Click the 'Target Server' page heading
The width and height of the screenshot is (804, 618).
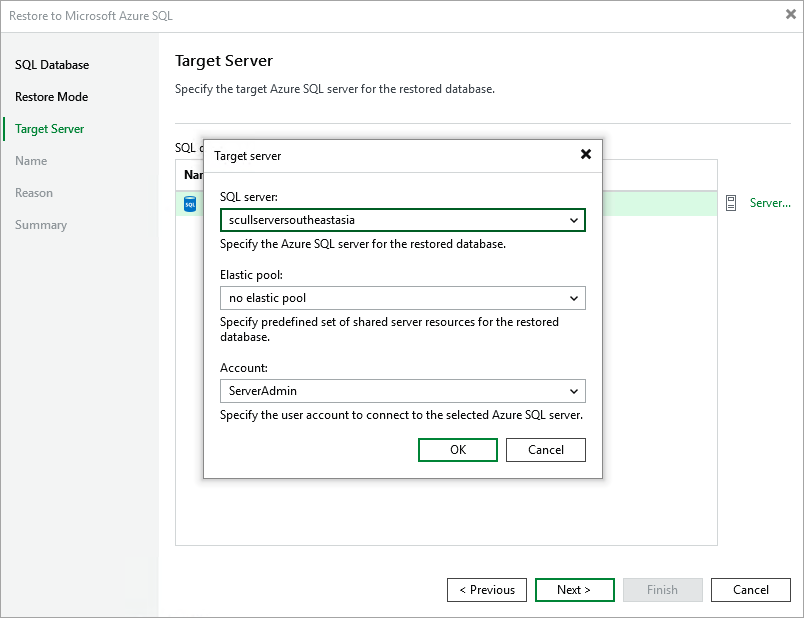click(x=224, y=61)
